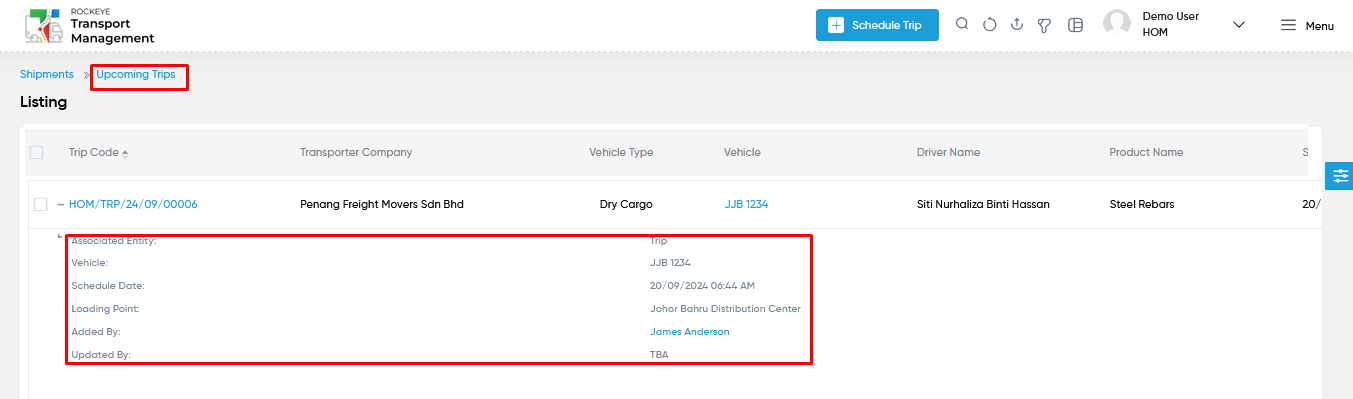Open the column layout icon

point(1076,25)
